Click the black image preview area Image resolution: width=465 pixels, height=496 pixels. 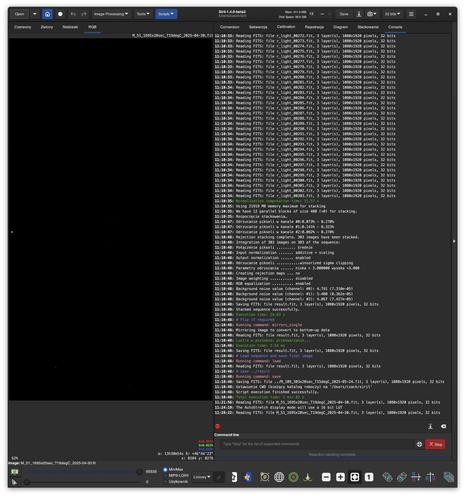point(110,219)
